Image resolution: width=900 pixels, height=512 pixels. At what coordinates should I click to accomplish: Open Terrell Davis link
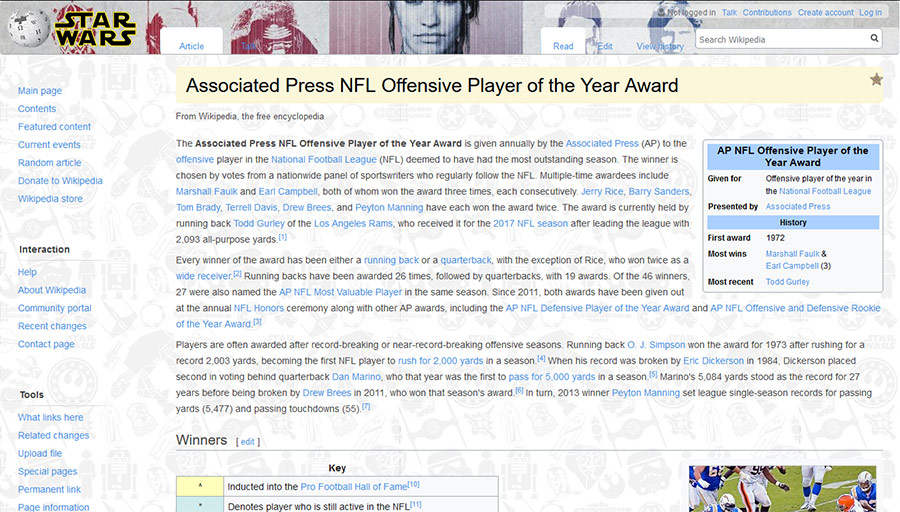coord(251,208)
